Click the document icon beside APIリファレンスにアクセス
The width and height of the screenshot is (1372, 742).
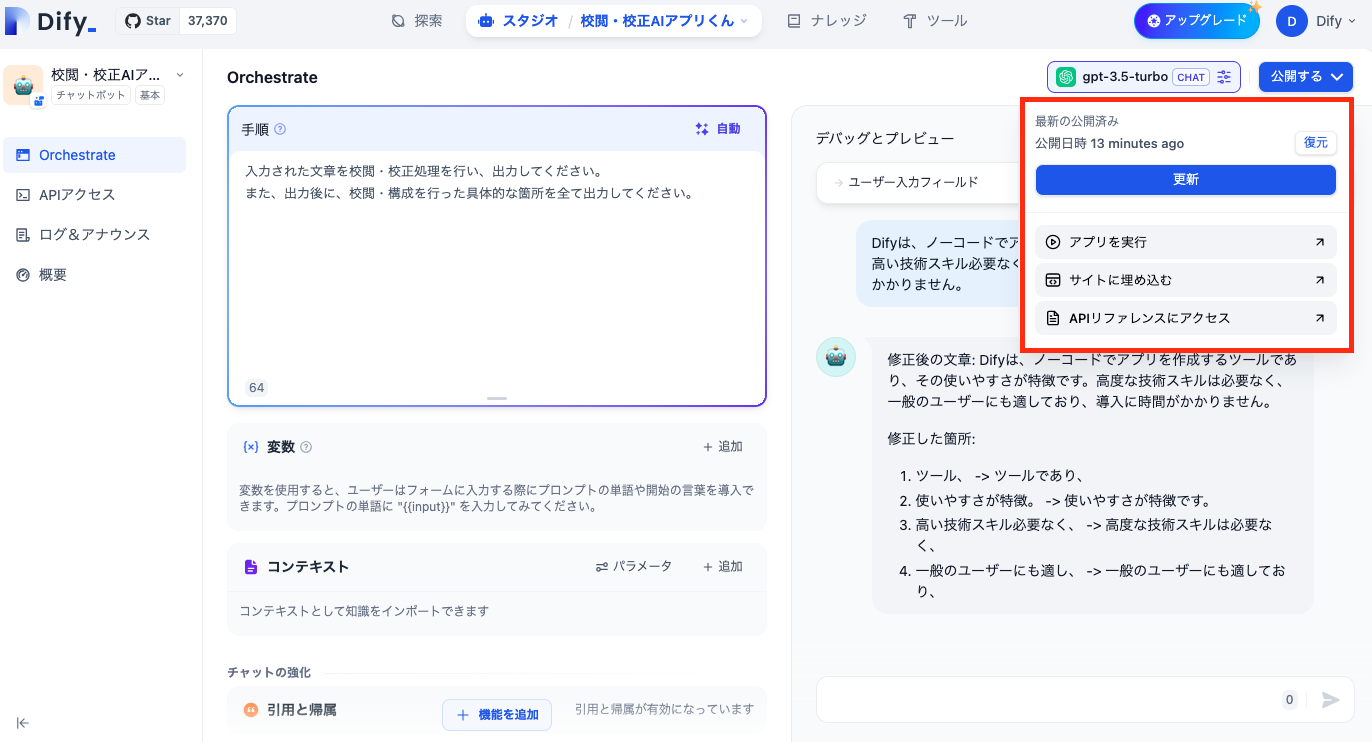point(1052,318)
